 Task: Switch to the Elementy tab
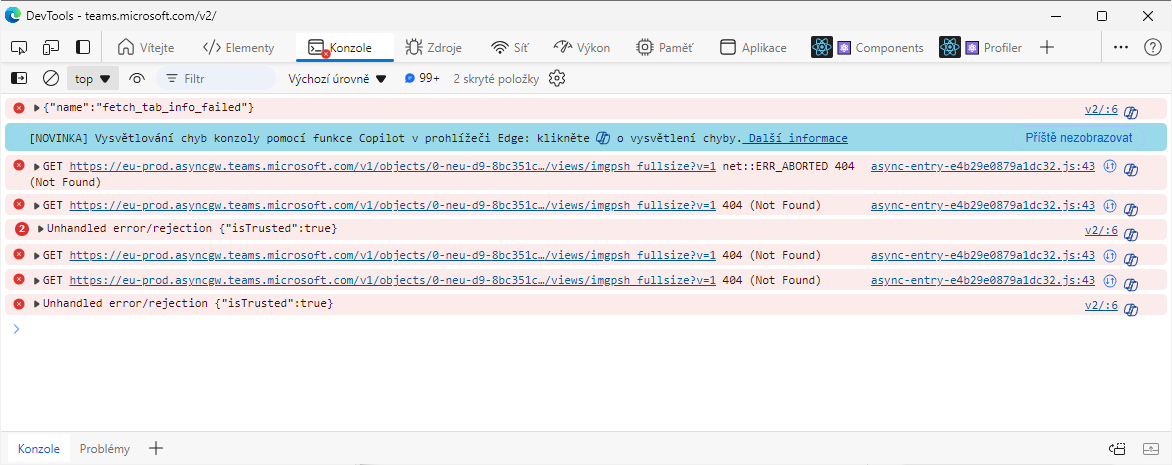(x=238, y=47)
